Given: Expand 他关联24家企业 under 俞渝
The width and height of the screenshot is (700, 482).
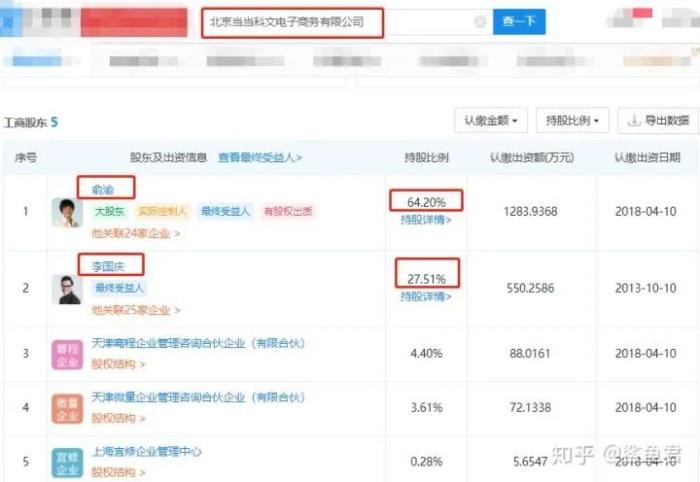Looking at the screenshot, I should click(136, 233).
